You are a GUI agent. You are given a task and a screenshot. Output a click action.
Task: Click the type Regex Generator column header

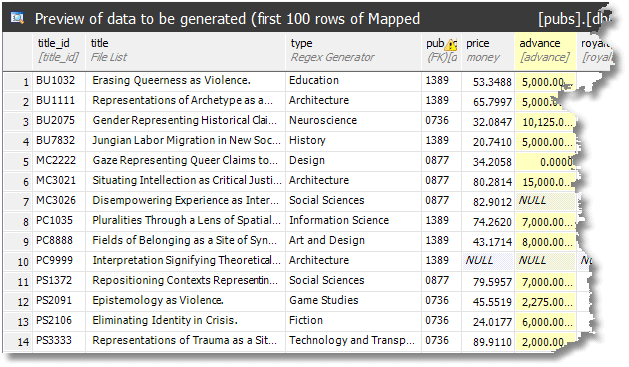pyautogui.click(x=353, y=52)
